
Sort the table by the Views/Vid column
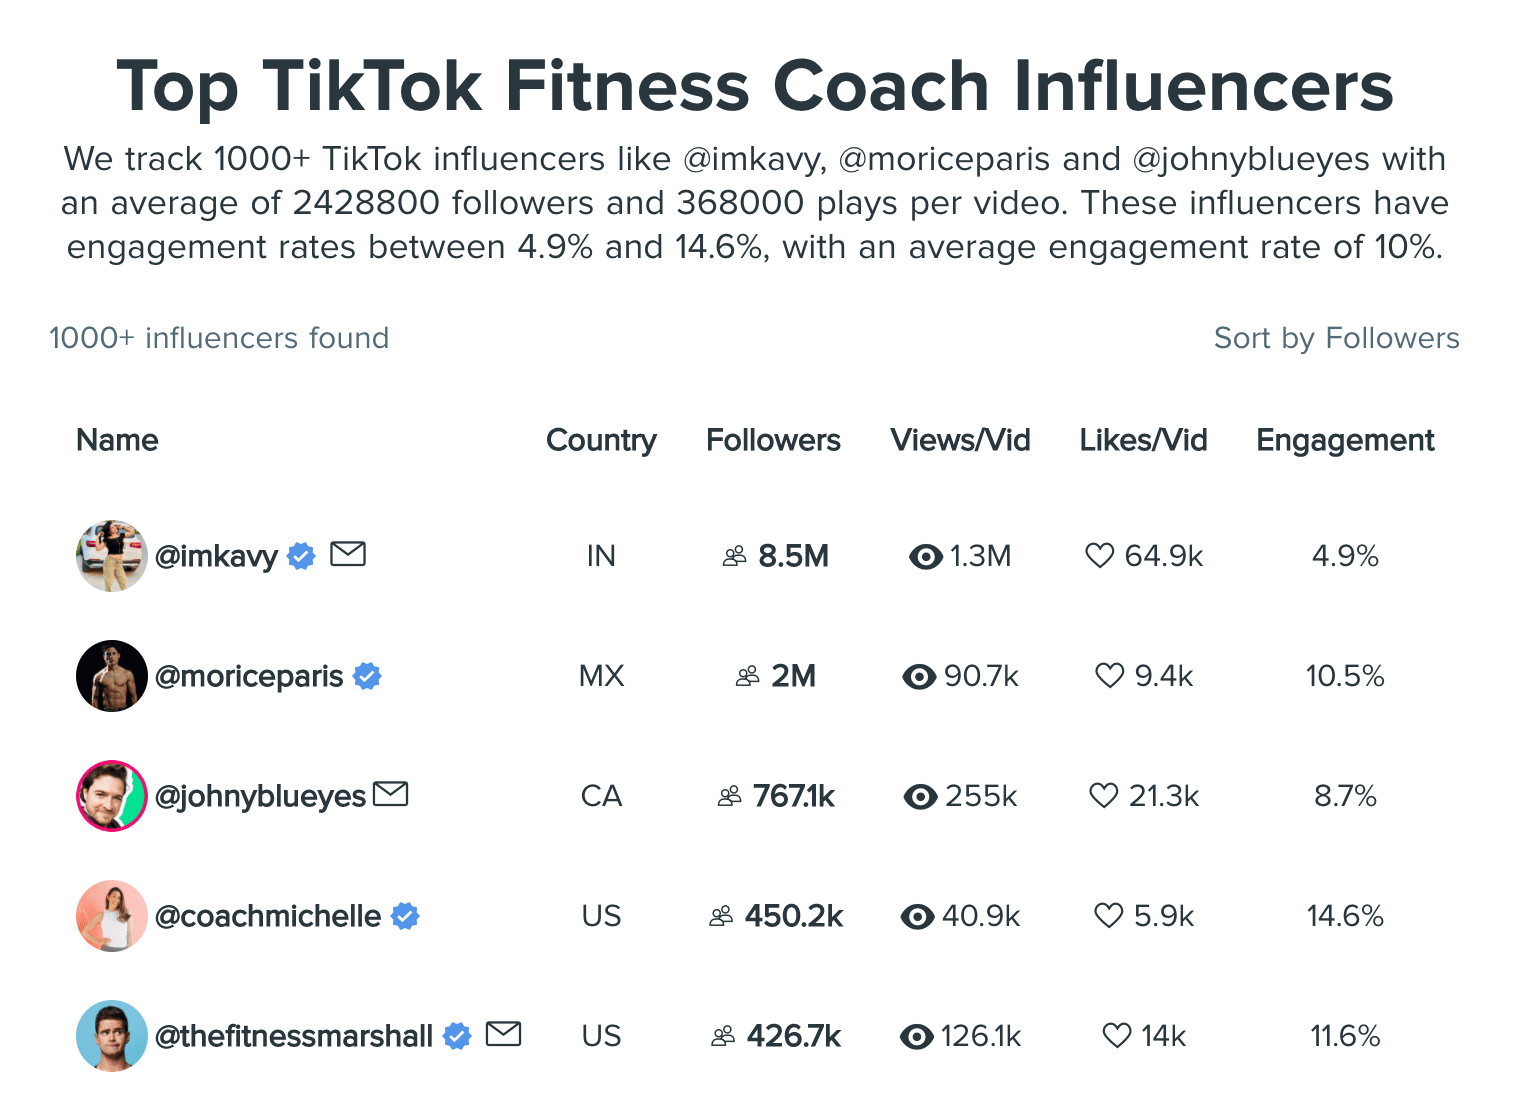[960, 440]
